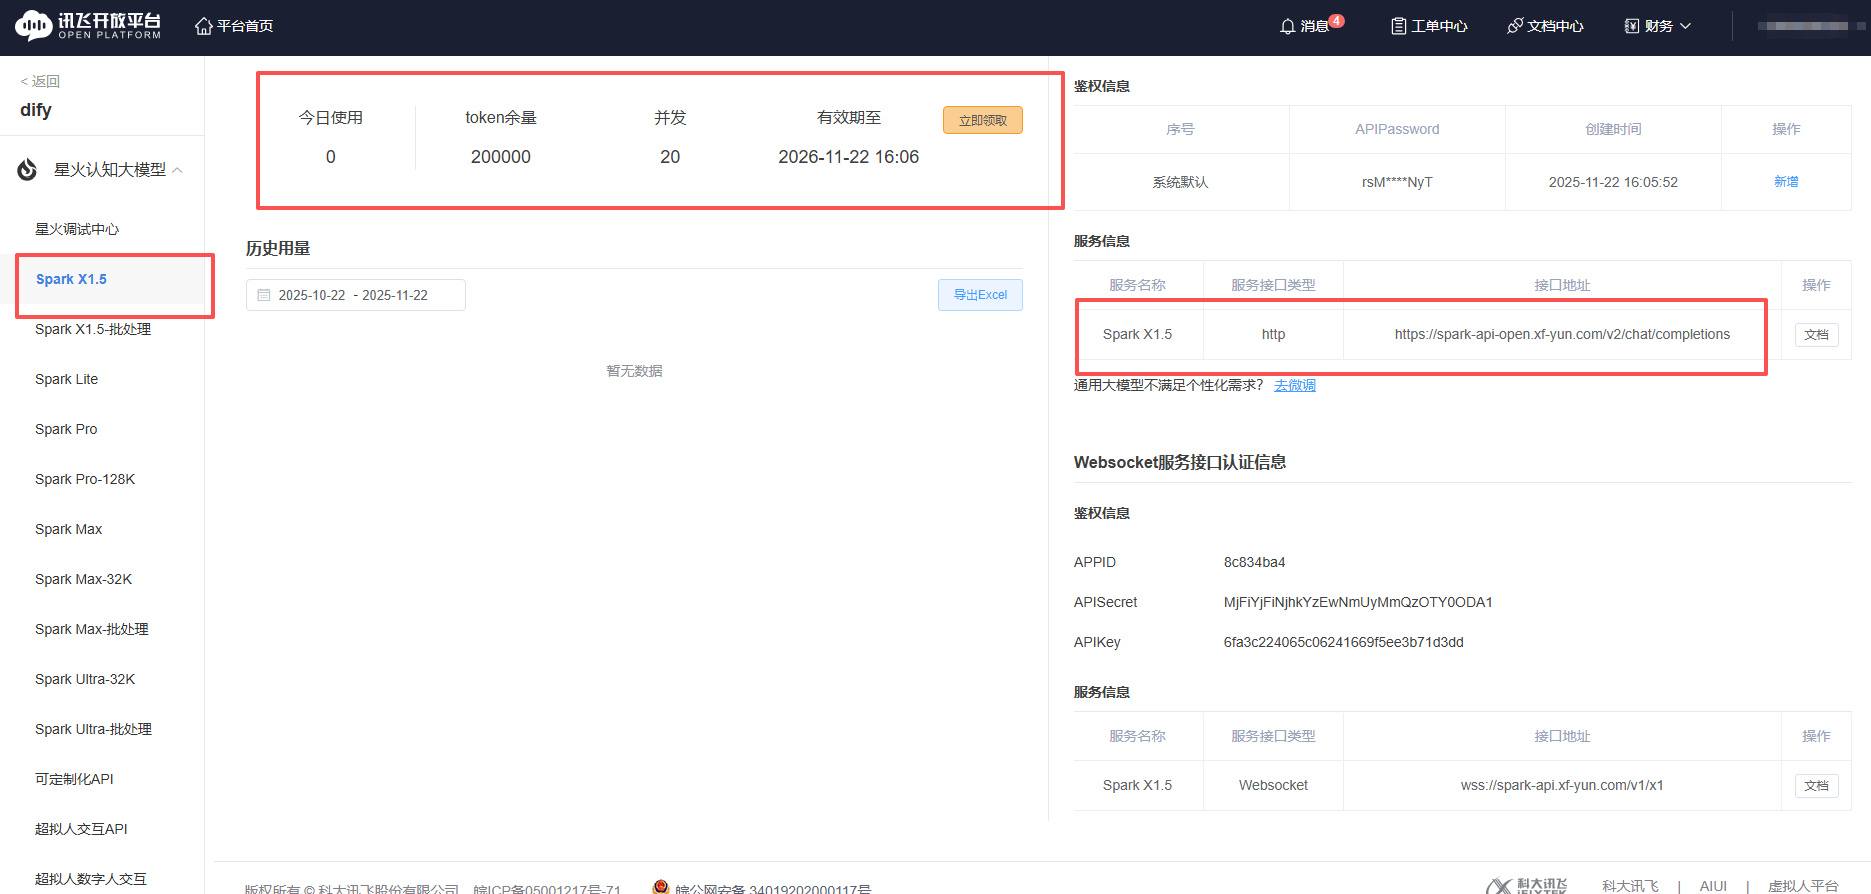Open Spark X1.5-批处理 in sidebar
The height and width of the screenshot is (894, 1871).
tap(93, 329)
